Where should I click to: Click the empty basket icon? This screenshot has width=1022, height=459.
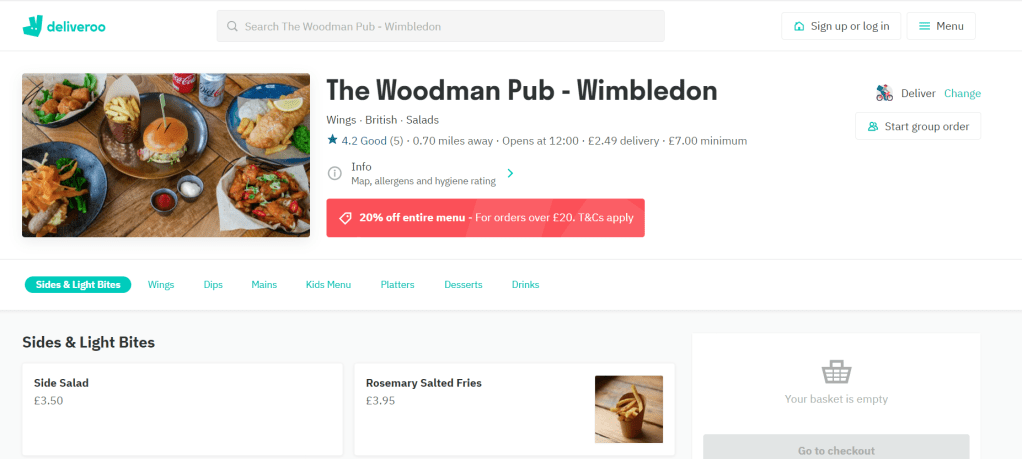click(836, 373)
